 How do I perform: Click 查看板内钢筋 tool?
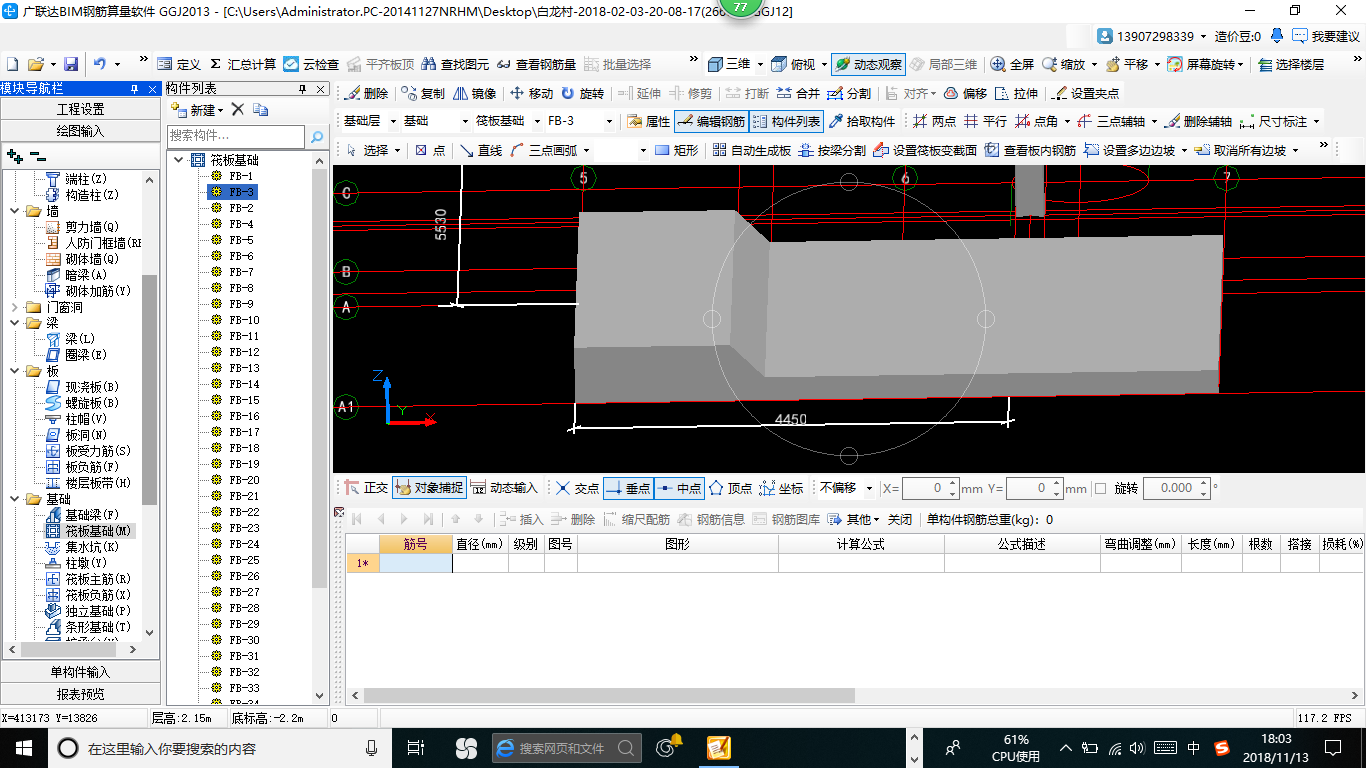1030,150
